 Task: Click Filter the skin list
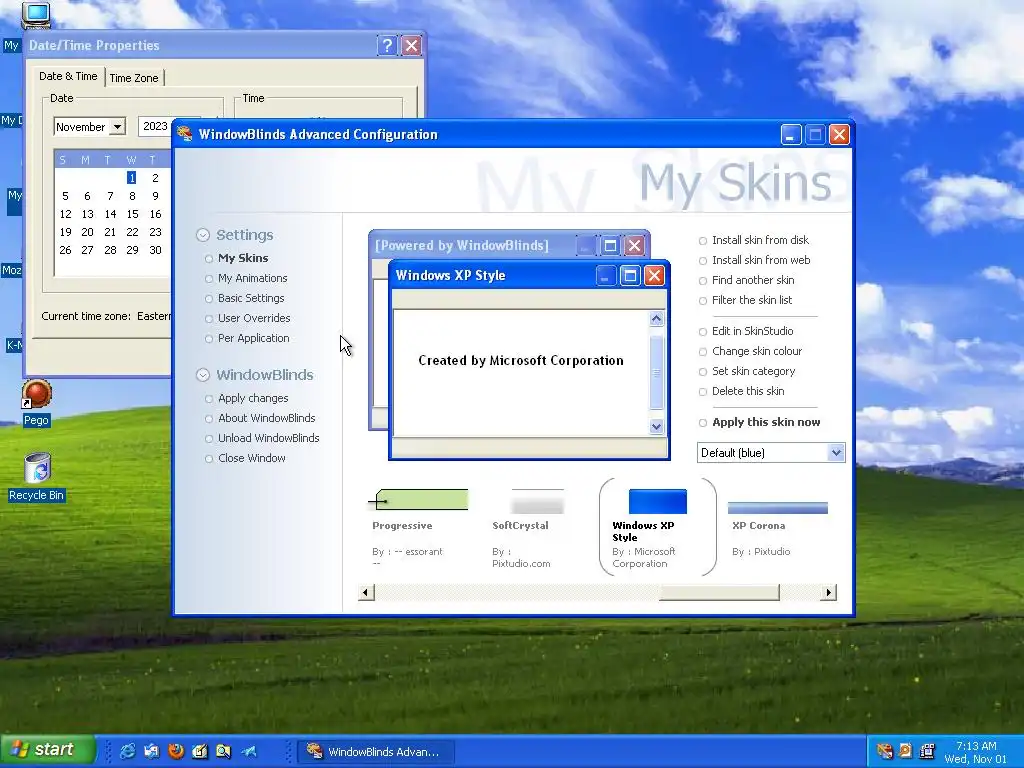pos(752,300)
